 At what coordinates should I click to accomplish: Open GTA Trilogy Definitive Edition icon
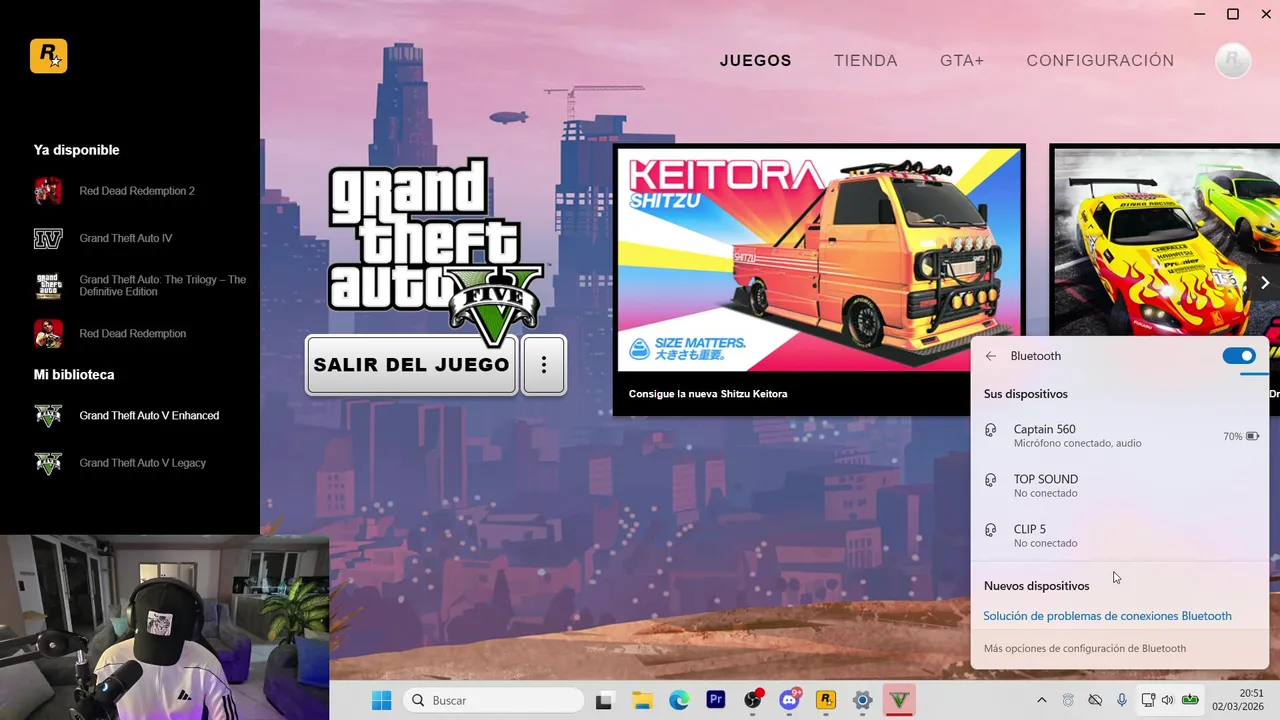pyautogui.click(x=48, y=286)
